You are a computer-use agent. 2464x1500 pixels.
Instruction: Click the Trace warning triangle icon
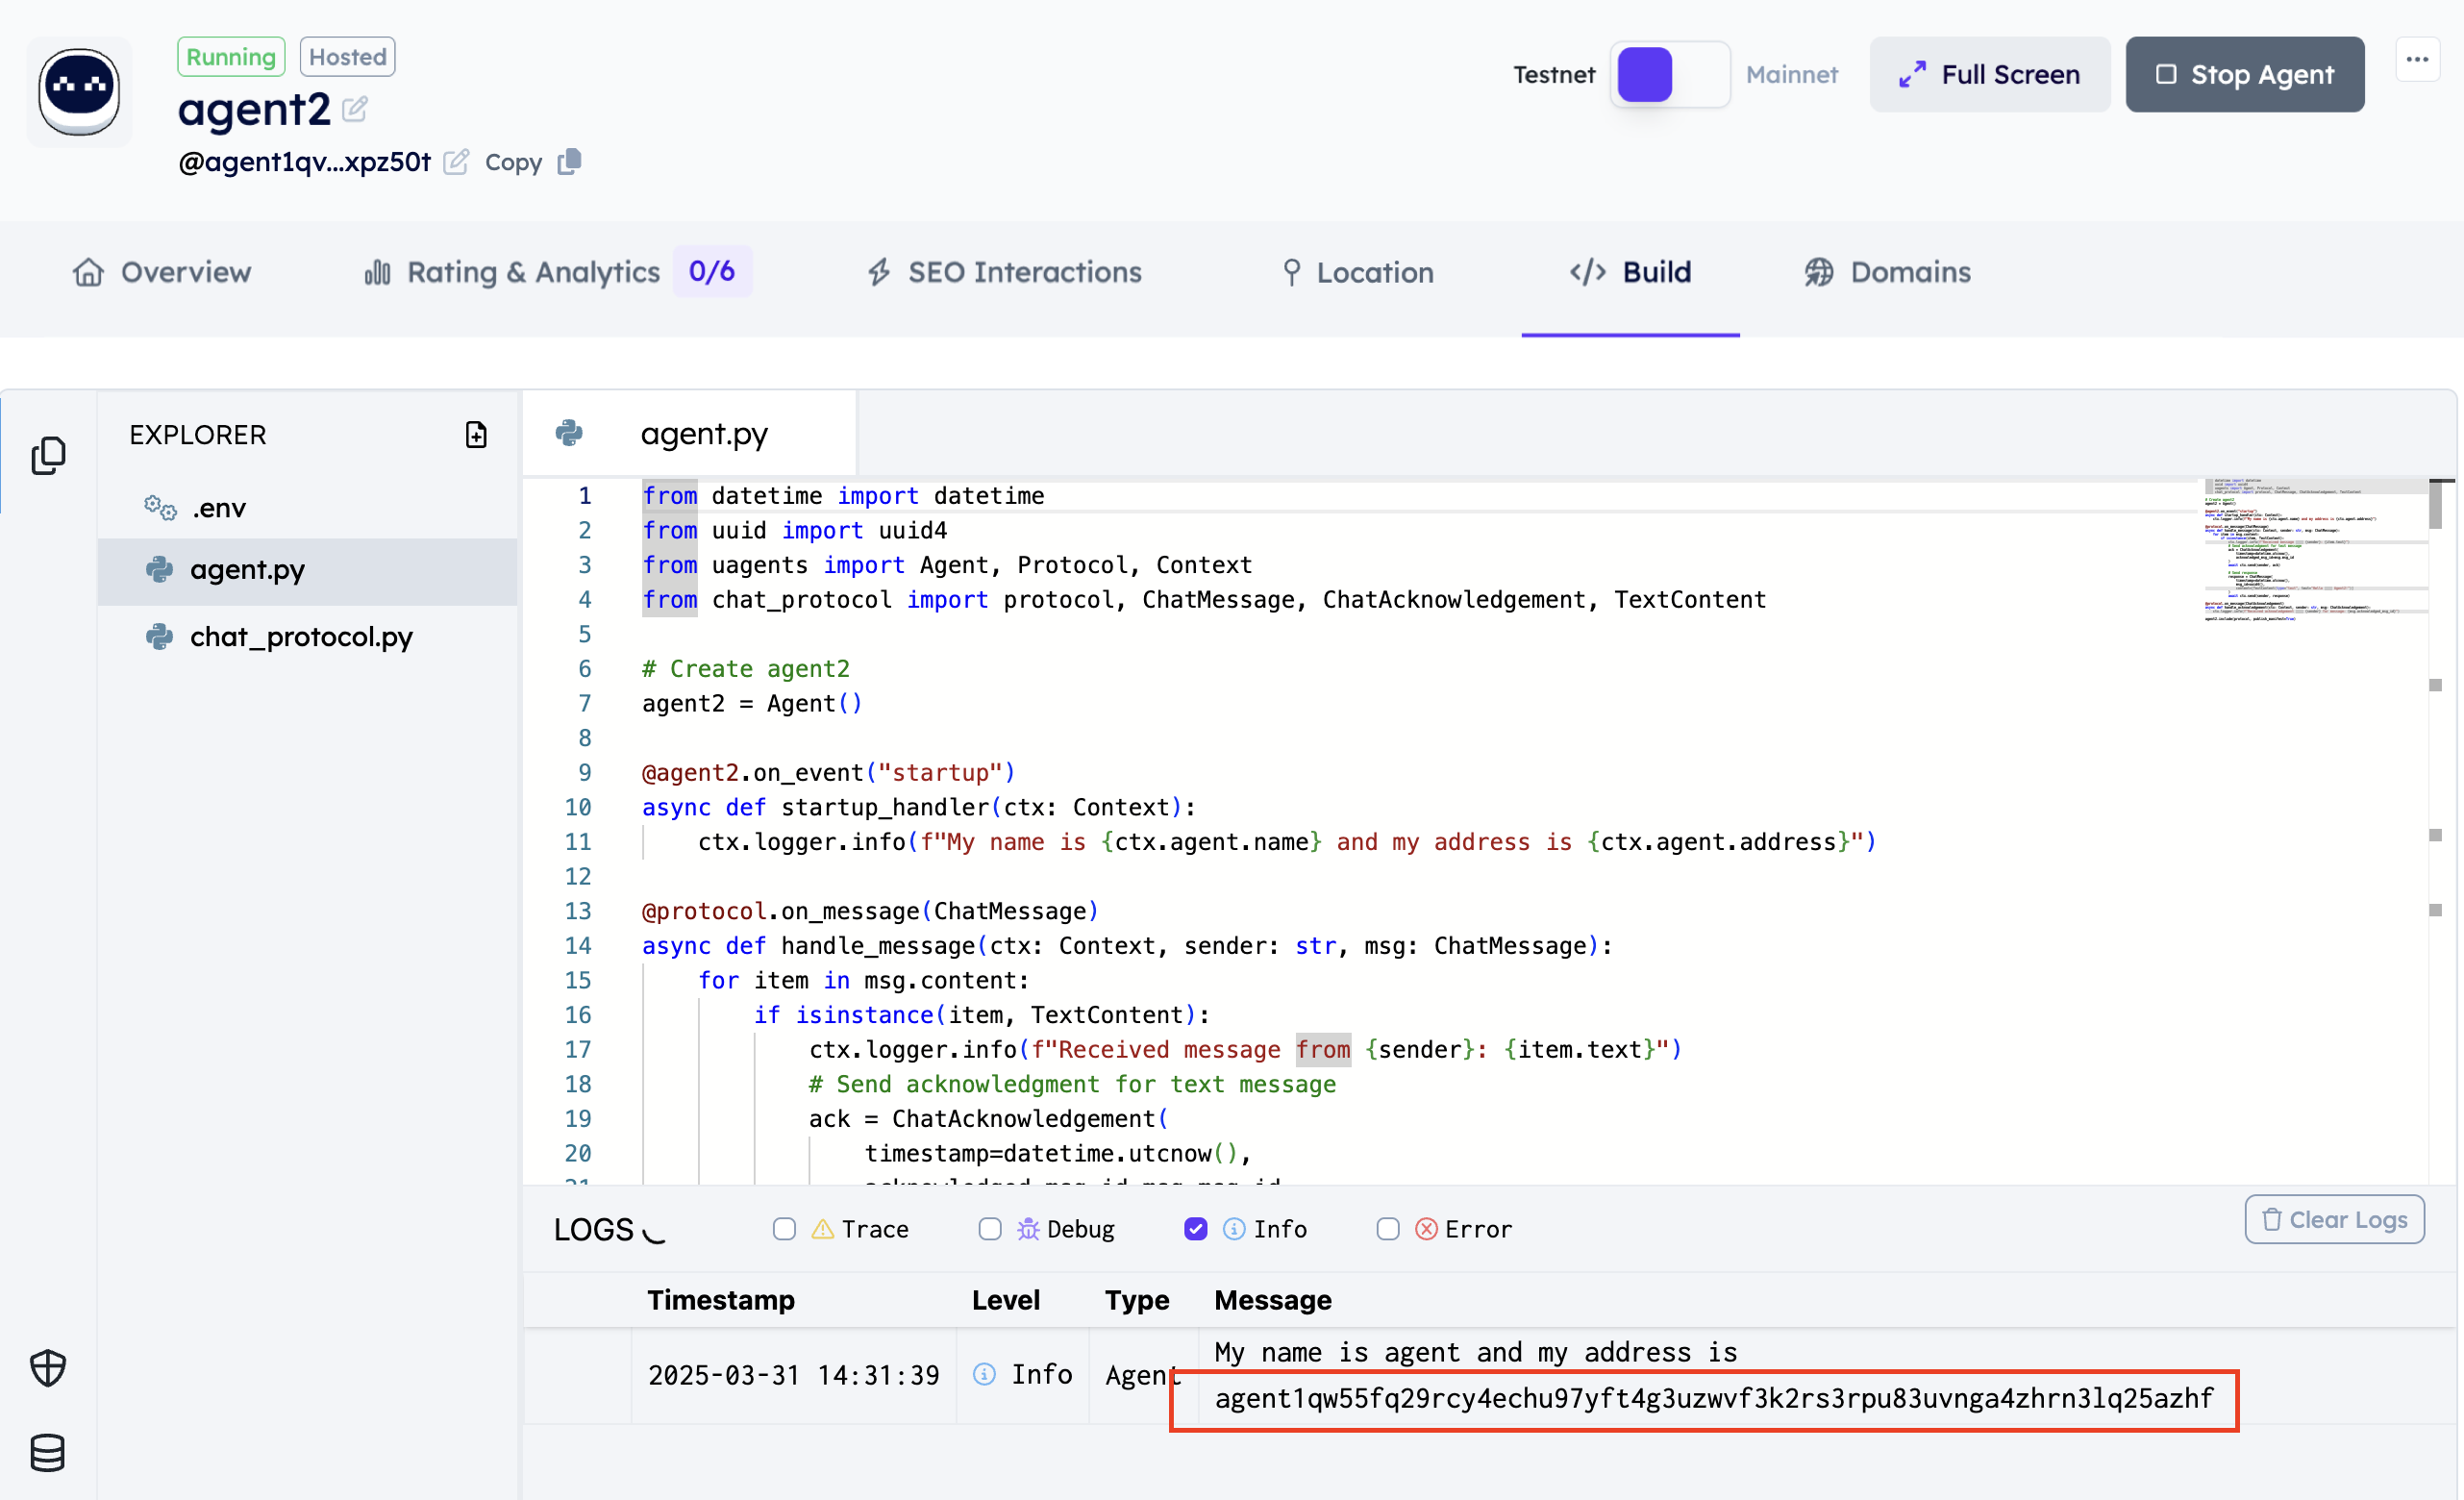pyautogui.click(x=823, y=1229)
